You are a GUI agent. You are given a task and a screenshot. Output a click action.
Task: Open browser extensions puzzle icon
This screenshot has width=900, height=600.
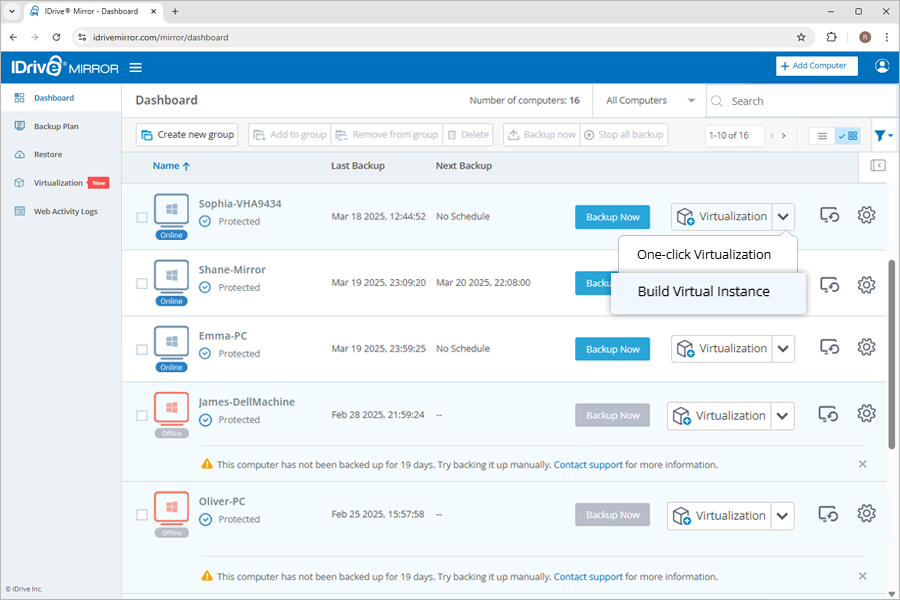(831, 37)
